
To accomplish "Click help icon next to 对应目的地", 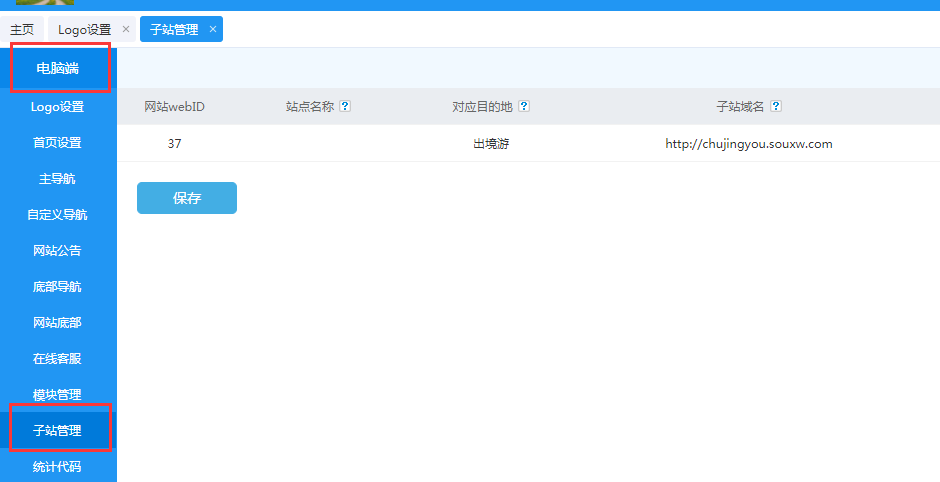I will [x=524, y=107].
